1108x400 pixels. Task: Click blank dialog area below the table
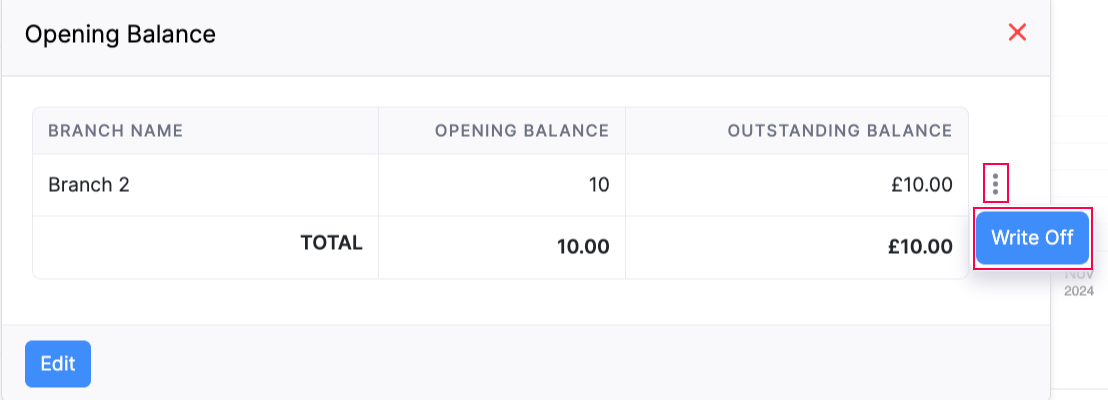(500, 302)
